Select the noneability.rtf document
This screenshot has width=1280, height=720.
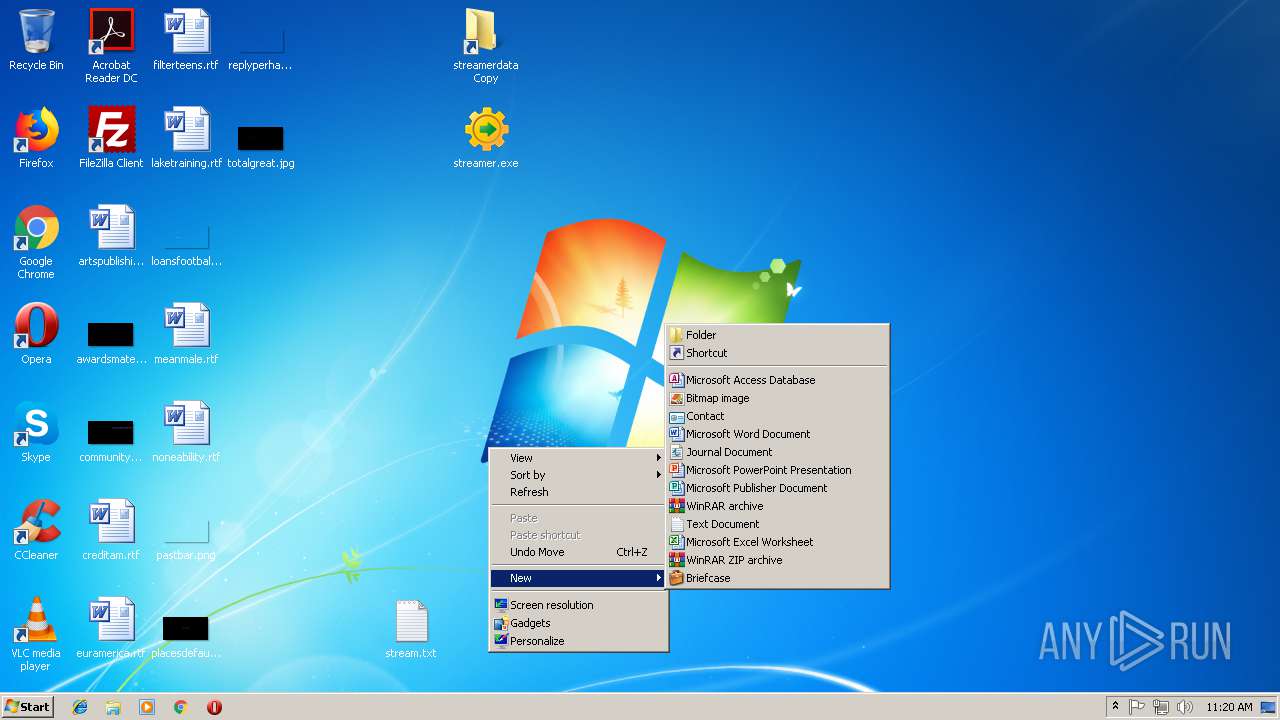point(186,432)
